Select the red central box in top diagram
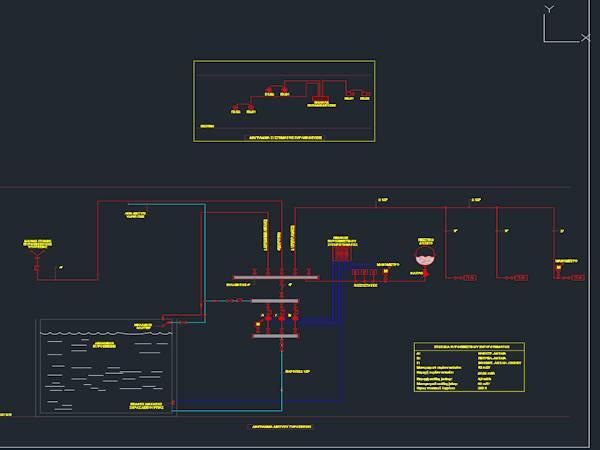 [321, 99]
